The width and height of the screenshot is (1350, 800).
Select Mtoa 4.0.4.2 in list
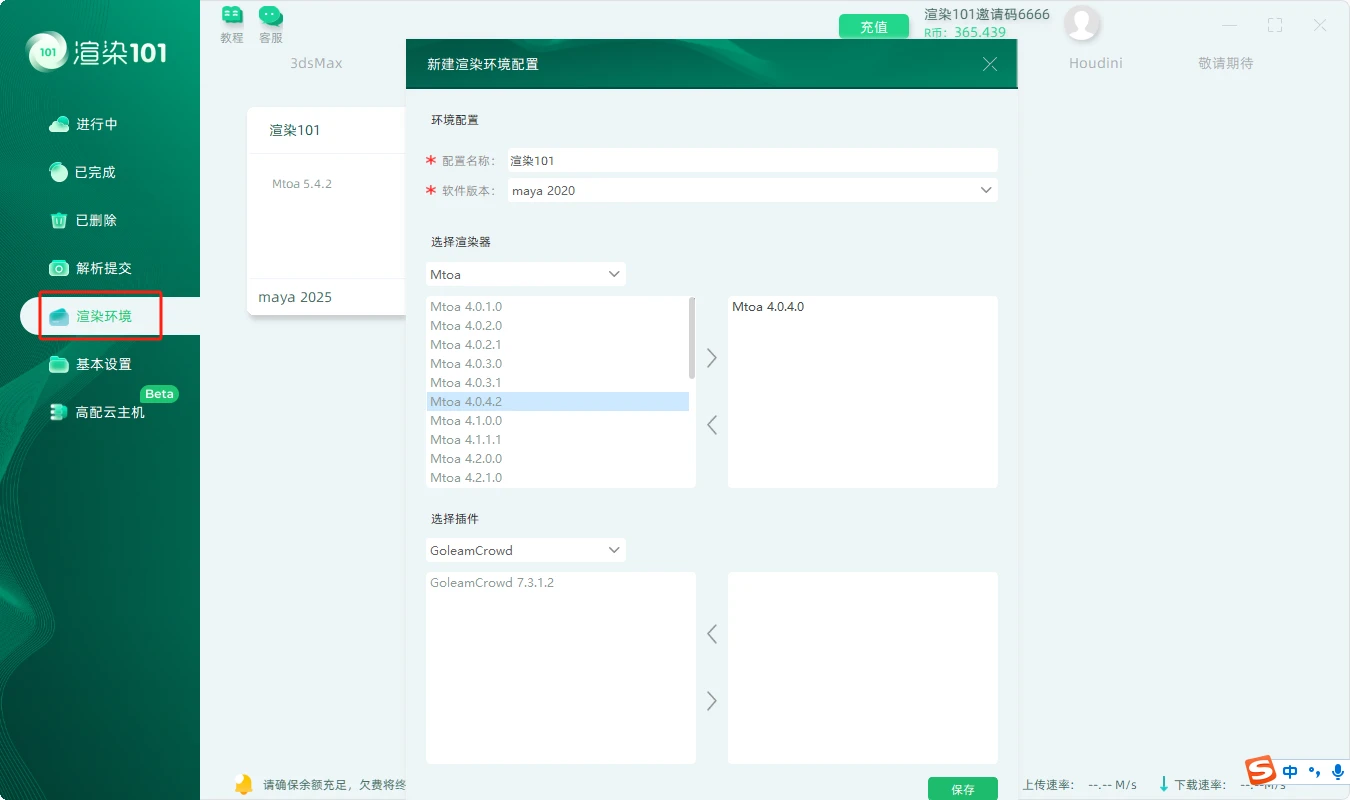coord(558,402)
